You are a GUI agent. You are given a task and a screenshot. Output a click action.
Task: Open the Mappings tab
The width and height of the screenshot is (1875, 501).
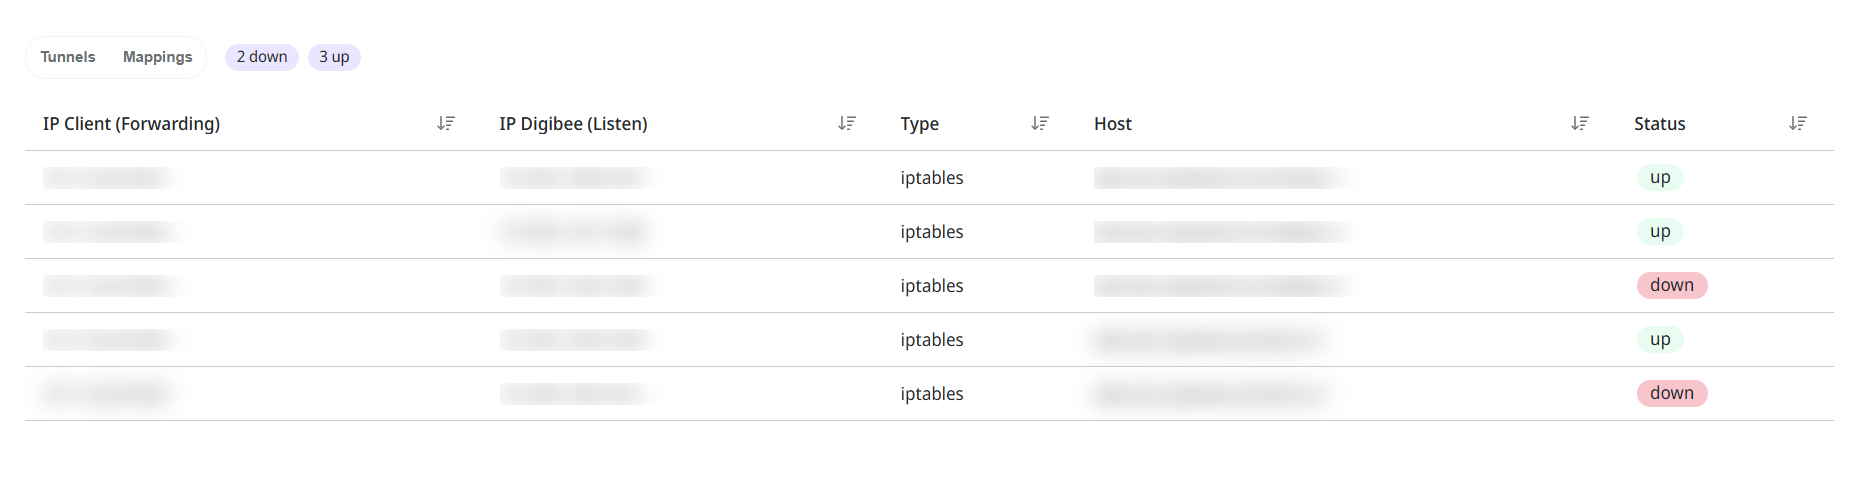(x=157, y=57)
